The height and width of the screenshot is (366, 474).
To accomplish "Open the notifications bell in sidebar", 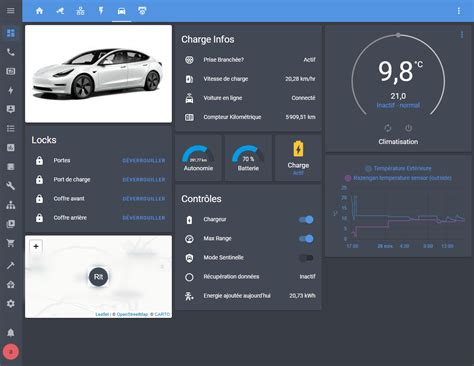I will 11,332.
